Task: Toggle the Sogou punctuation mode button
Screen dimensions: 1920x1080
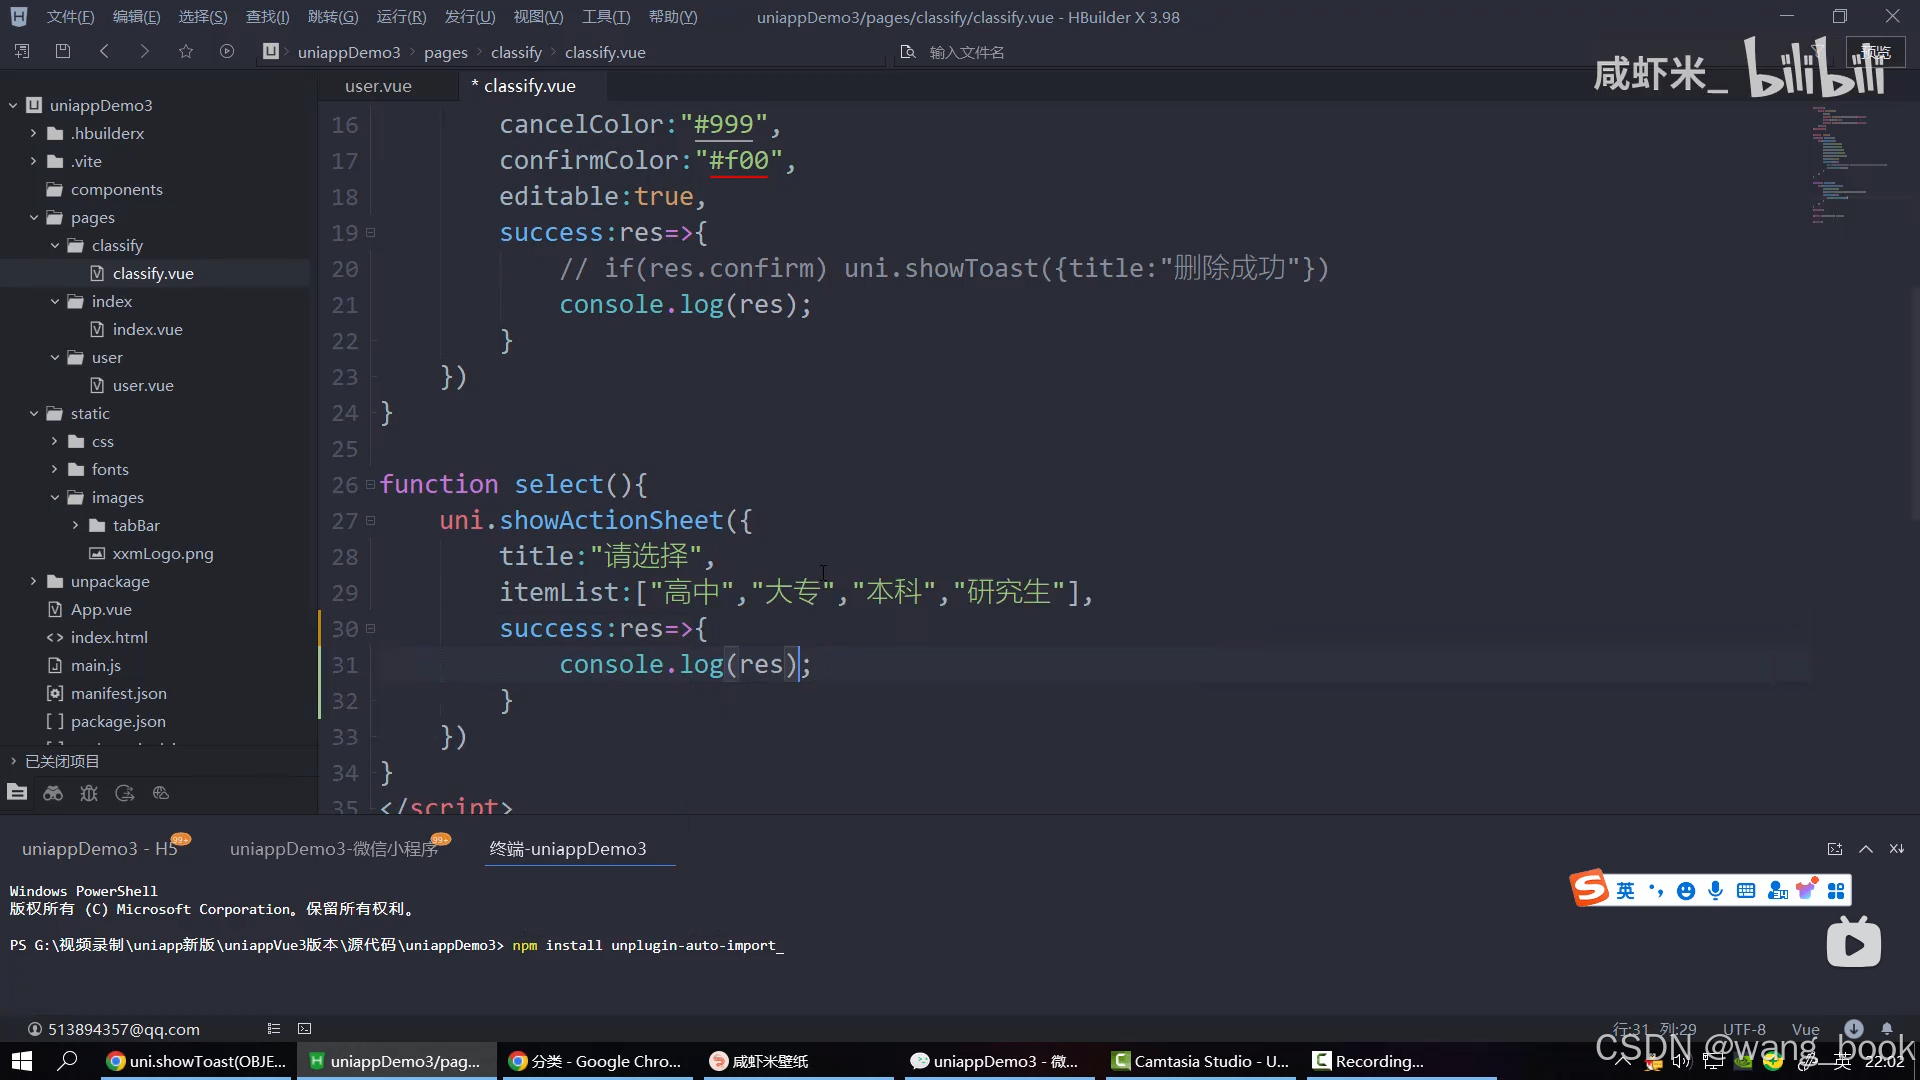Action: 1656,891
